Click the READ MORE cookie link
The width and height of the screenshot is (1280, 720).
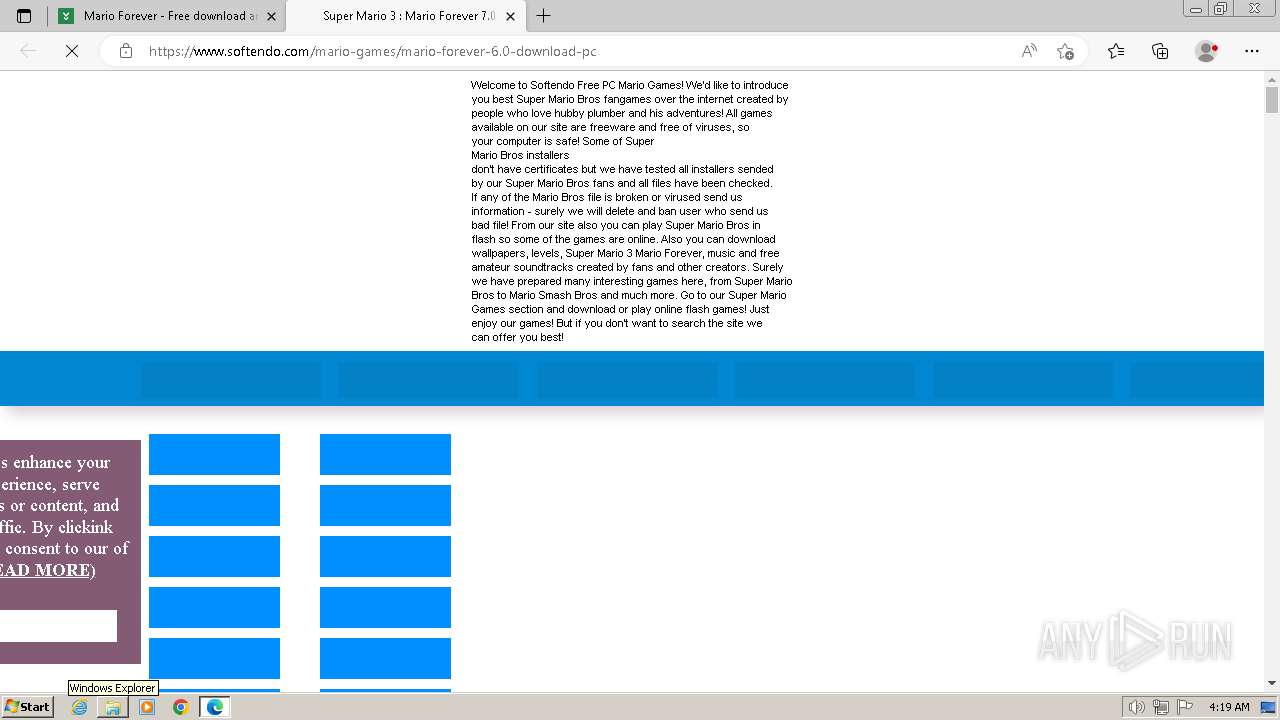[x=46, y=570]
